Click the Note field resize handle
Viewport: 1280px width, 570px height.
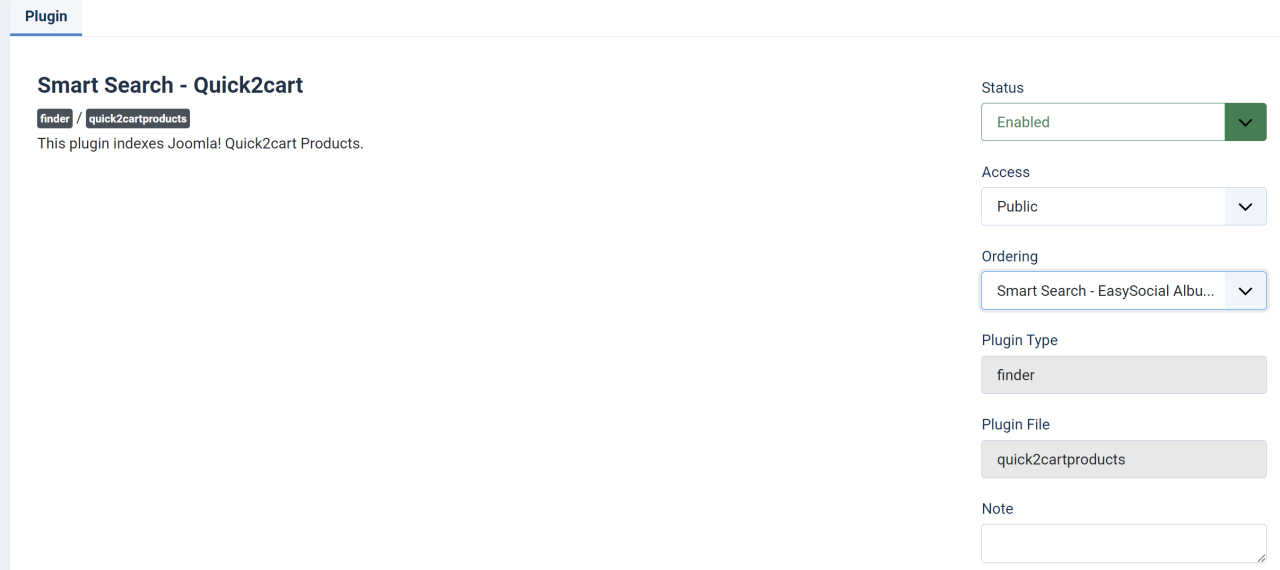pos(1261,558)
